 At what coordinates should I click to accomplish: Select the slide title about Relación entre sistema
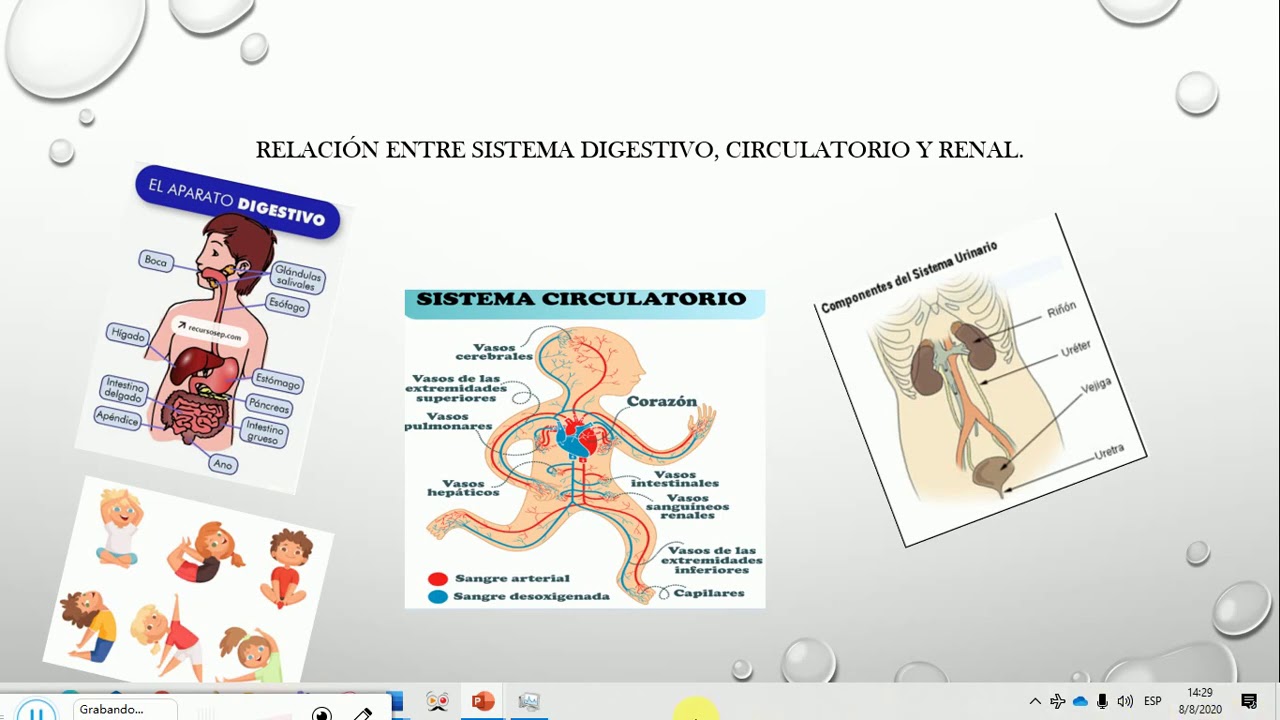click(x=640, y=151)
